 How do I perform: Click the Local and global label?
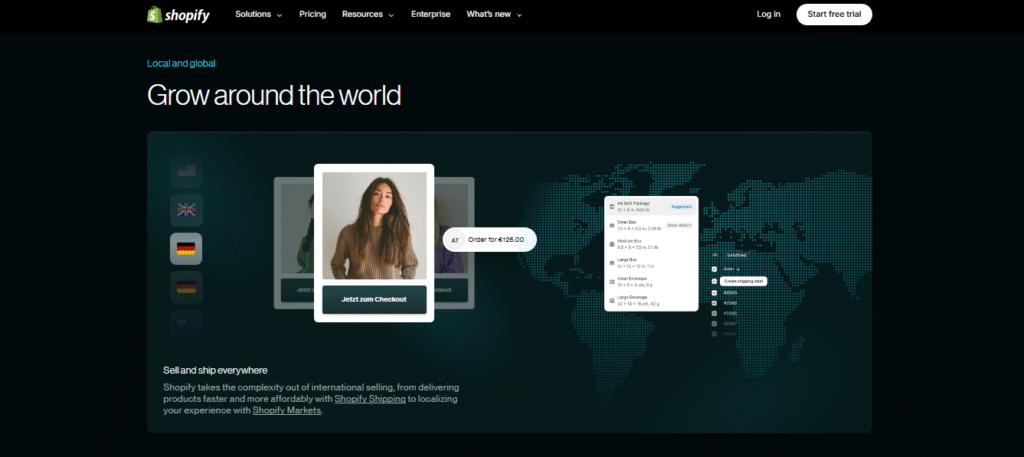pyautogui.click(x=181, y=63)
